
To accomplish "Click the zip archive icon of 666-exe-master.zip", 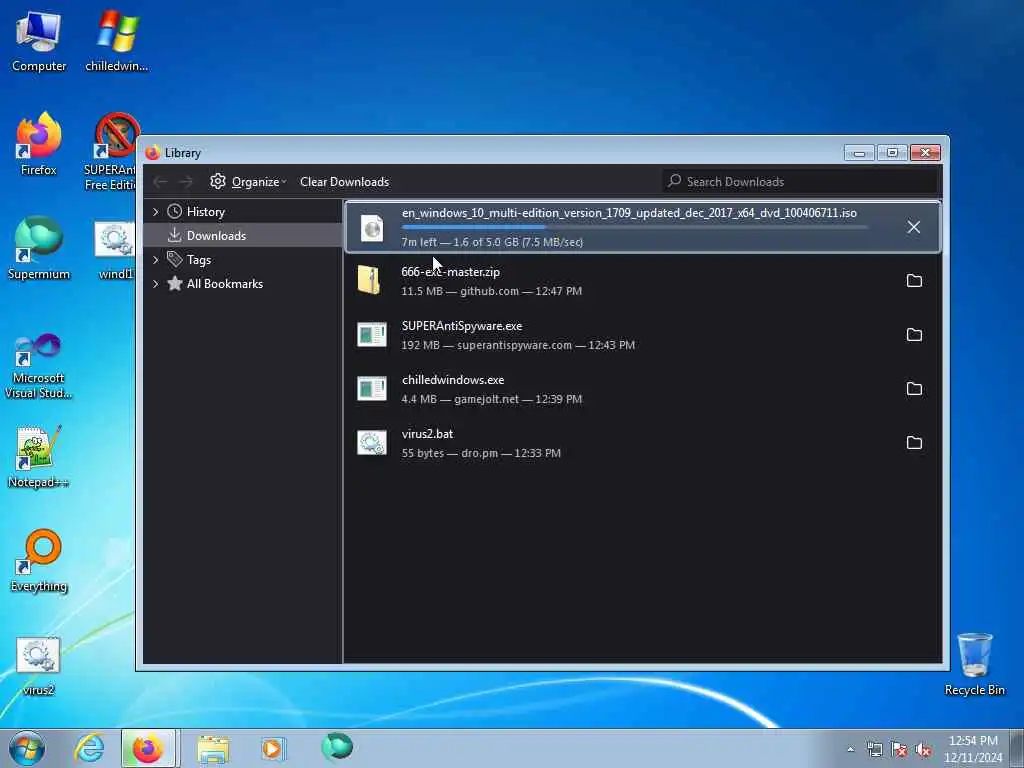I will 370,281.
